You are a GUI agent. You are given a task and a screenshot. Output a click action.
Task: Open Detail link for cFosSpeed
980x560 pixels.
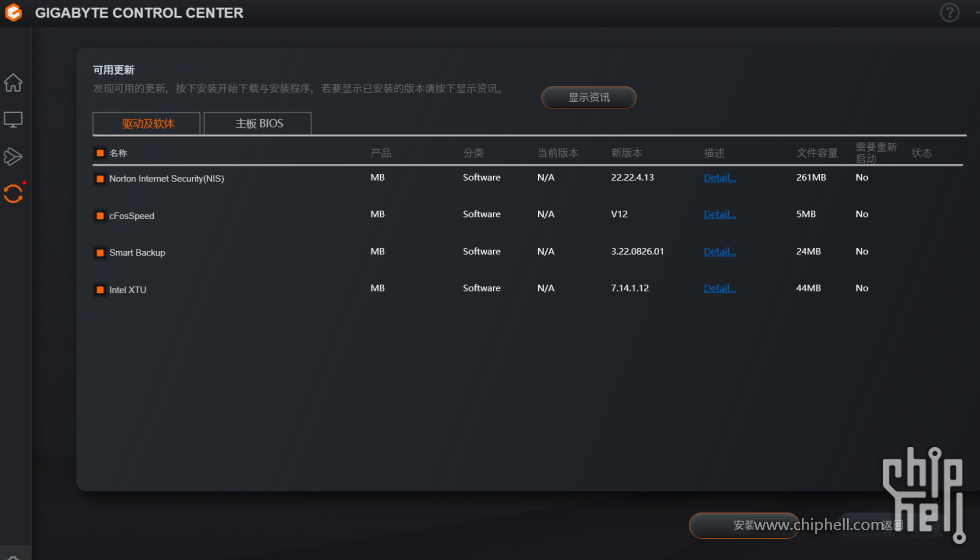pos(719,214)
